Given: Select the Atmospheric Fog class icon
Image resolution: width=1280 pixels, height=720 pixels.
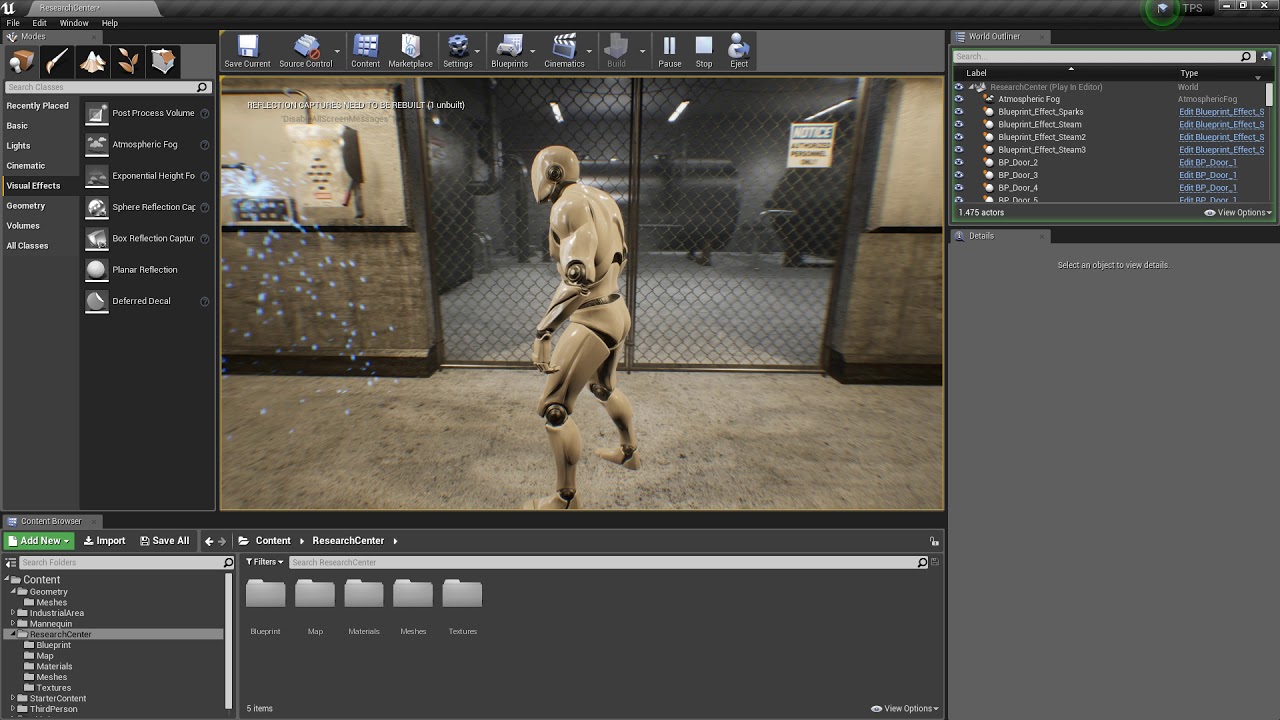Looking at the screenshot, I should tap(96, 145).
